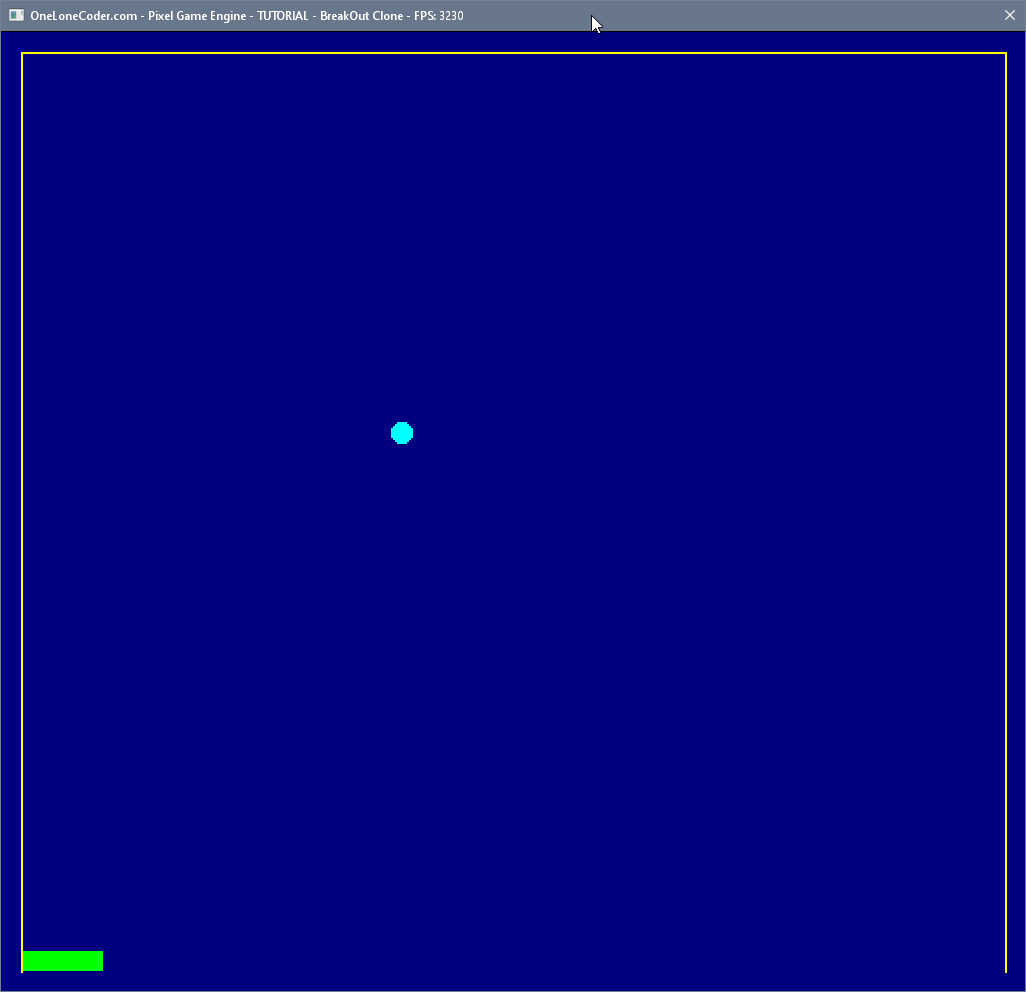Click the bottom end of the right yellow wall
Viewport: 1026px width, 992px height.
[1006, 969]
